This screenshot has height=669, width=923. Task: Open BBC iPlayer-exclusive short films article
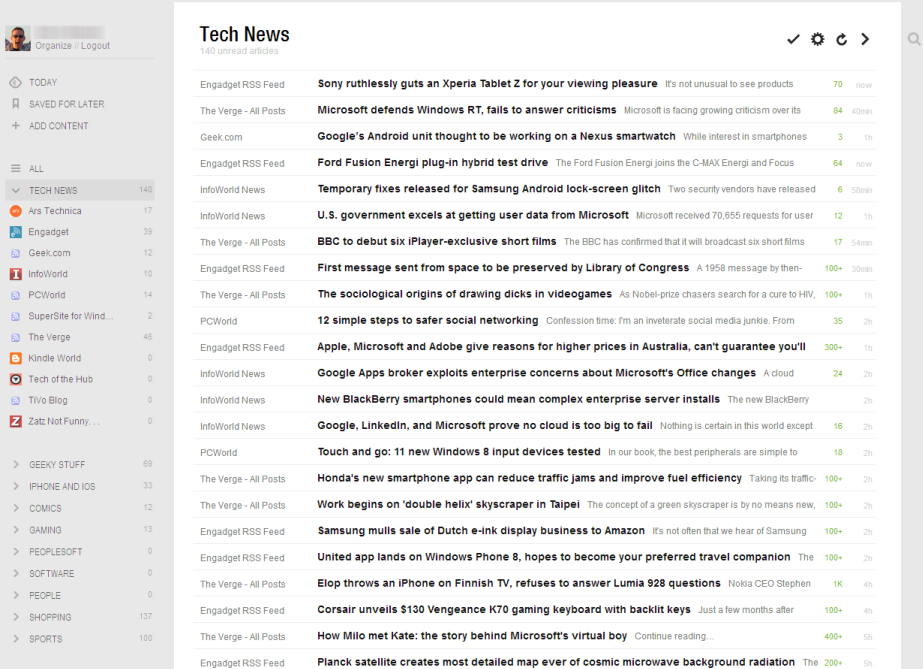click(437, 241)
